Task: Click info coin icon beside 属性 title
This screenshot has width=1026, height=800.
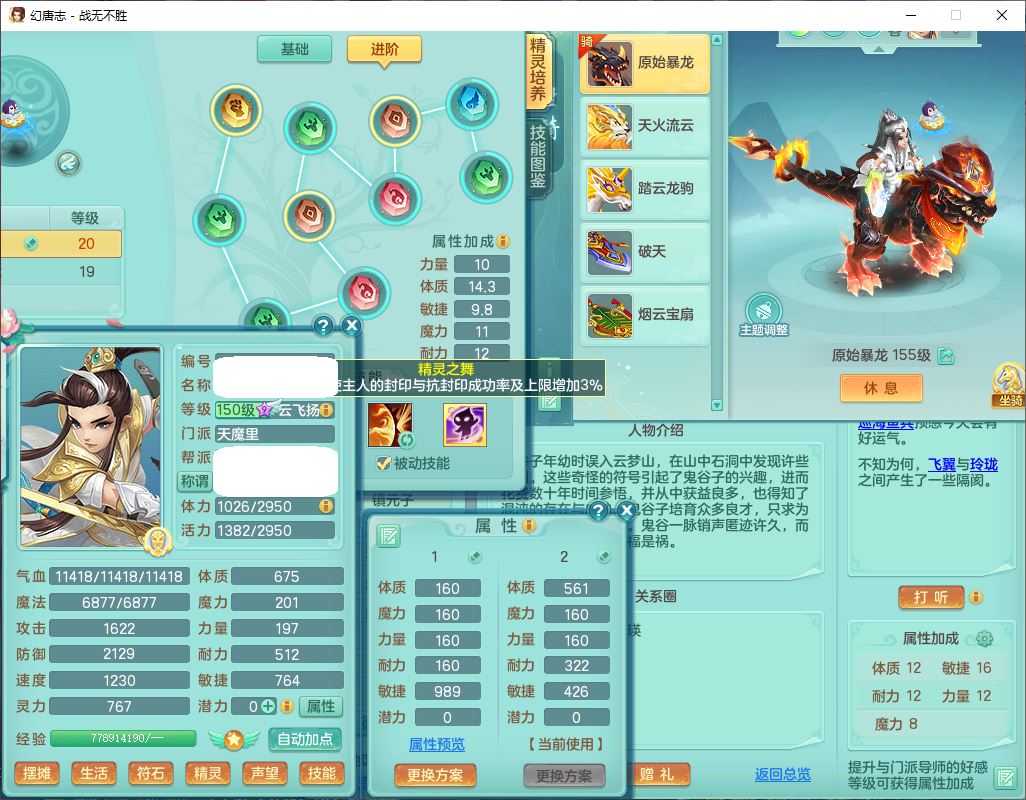Action: (529, 525)
